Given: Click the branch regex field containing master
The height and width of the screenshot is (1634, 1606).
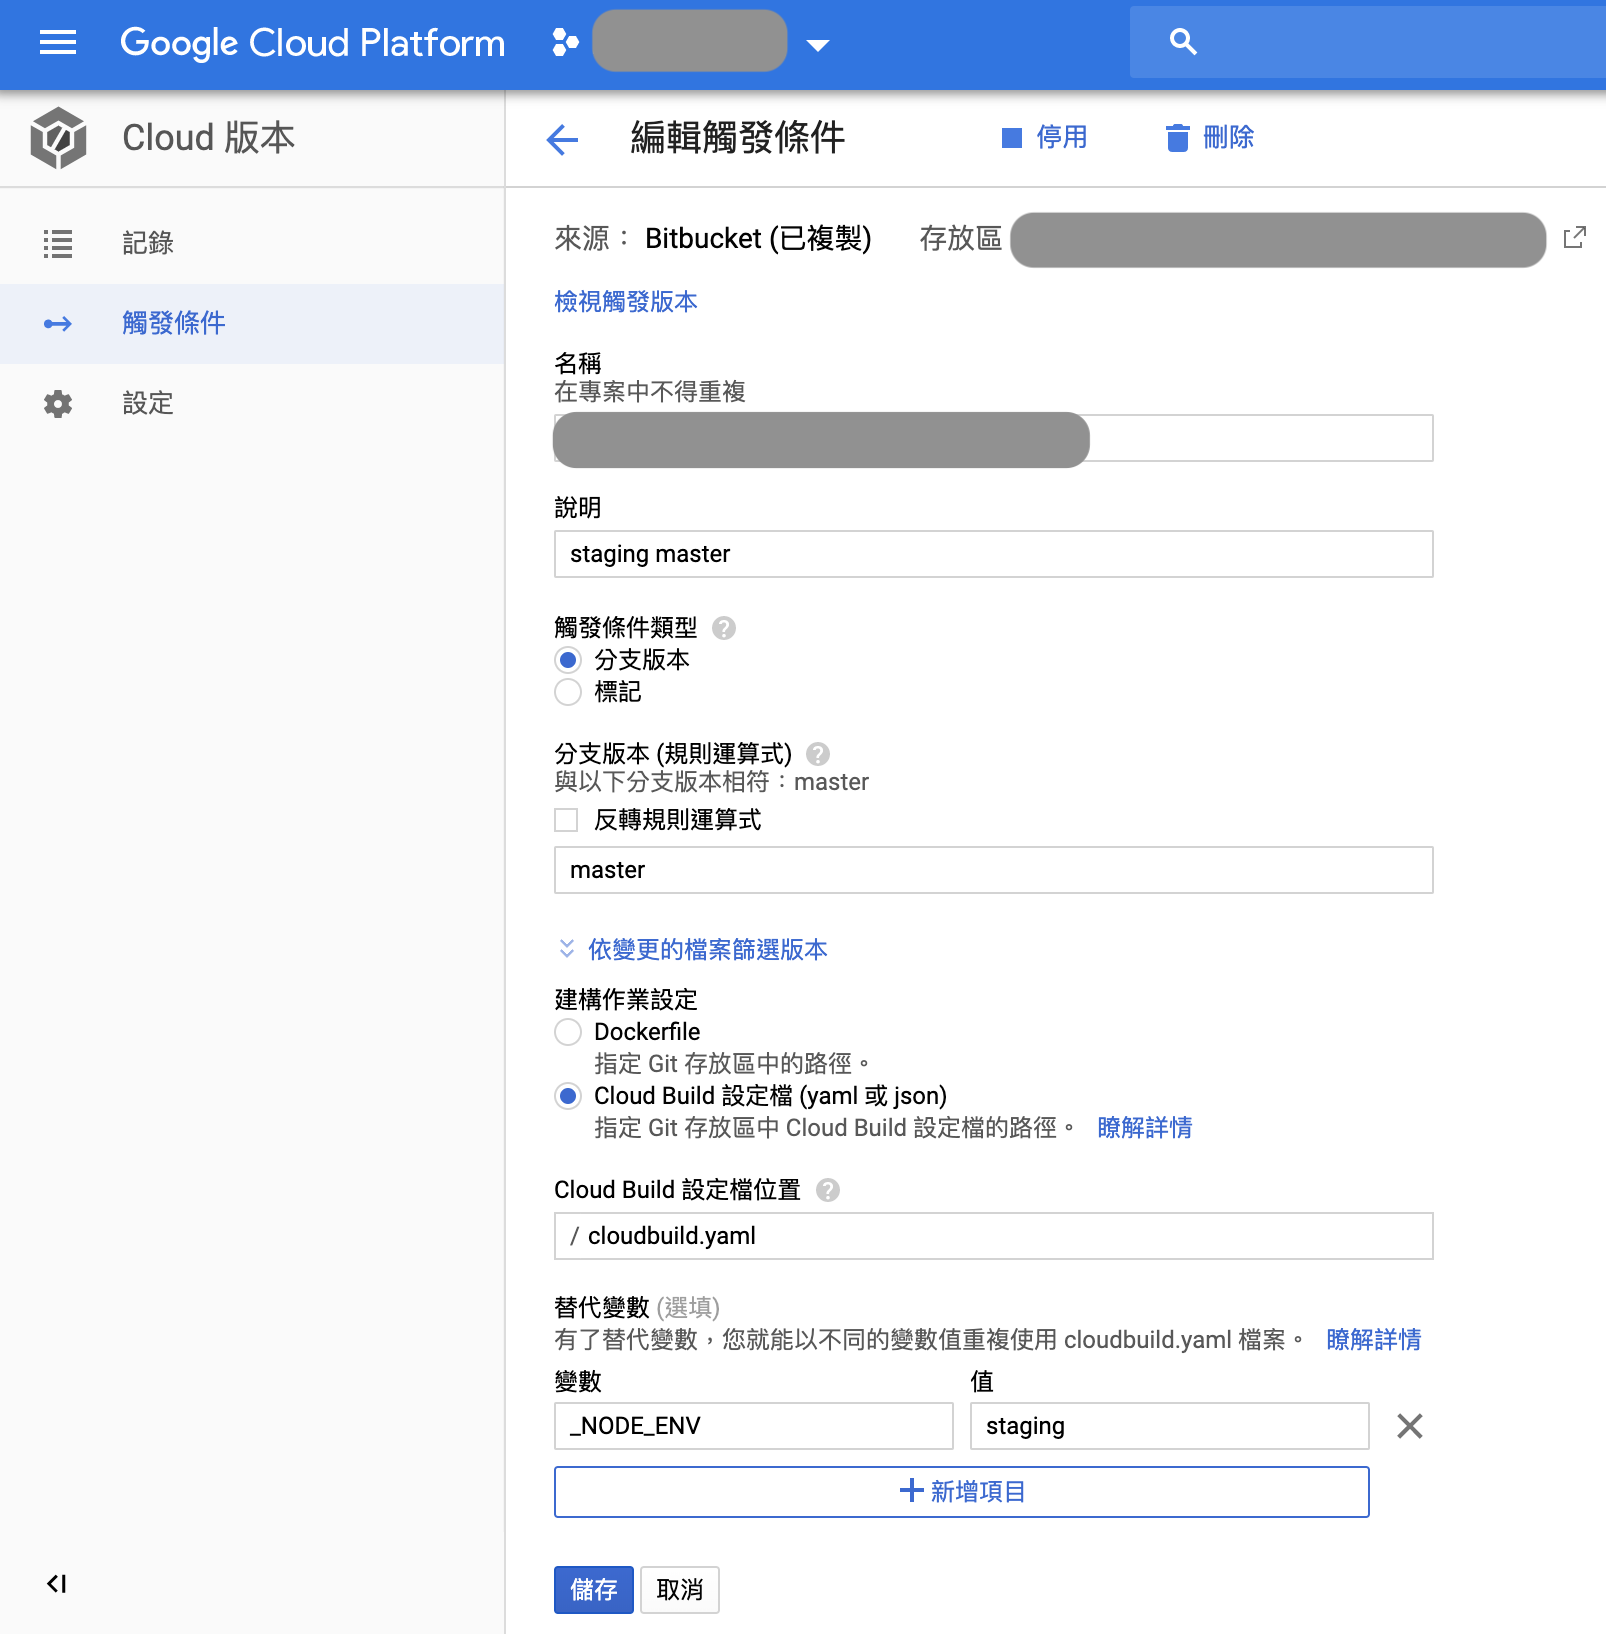Looking at the screenshot, I should coord(993,870).
